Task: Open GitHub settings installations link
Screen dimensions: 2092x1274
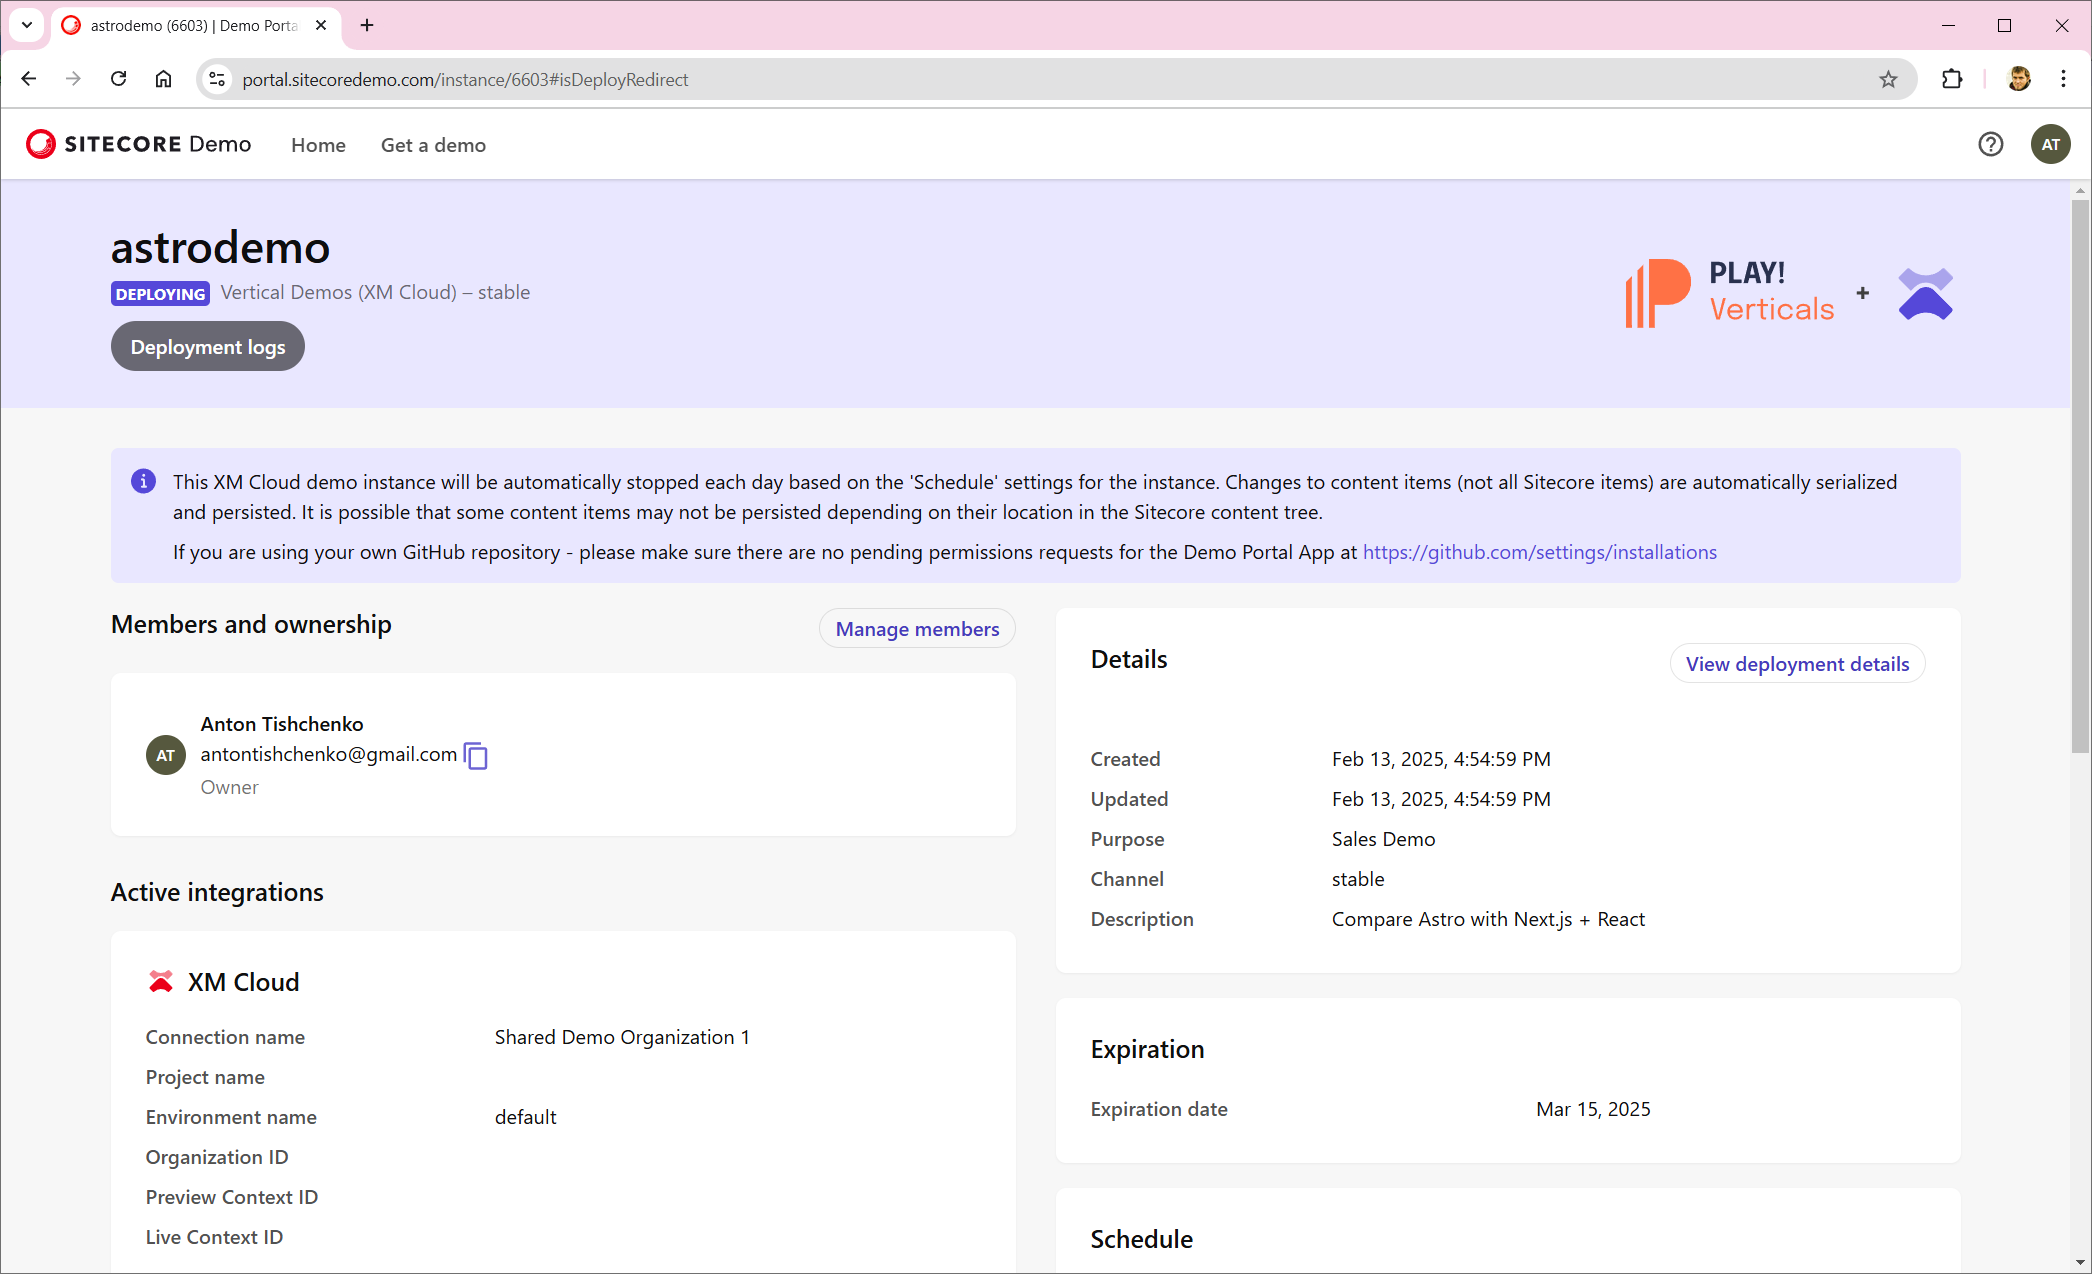Action: pos(1539,552)
